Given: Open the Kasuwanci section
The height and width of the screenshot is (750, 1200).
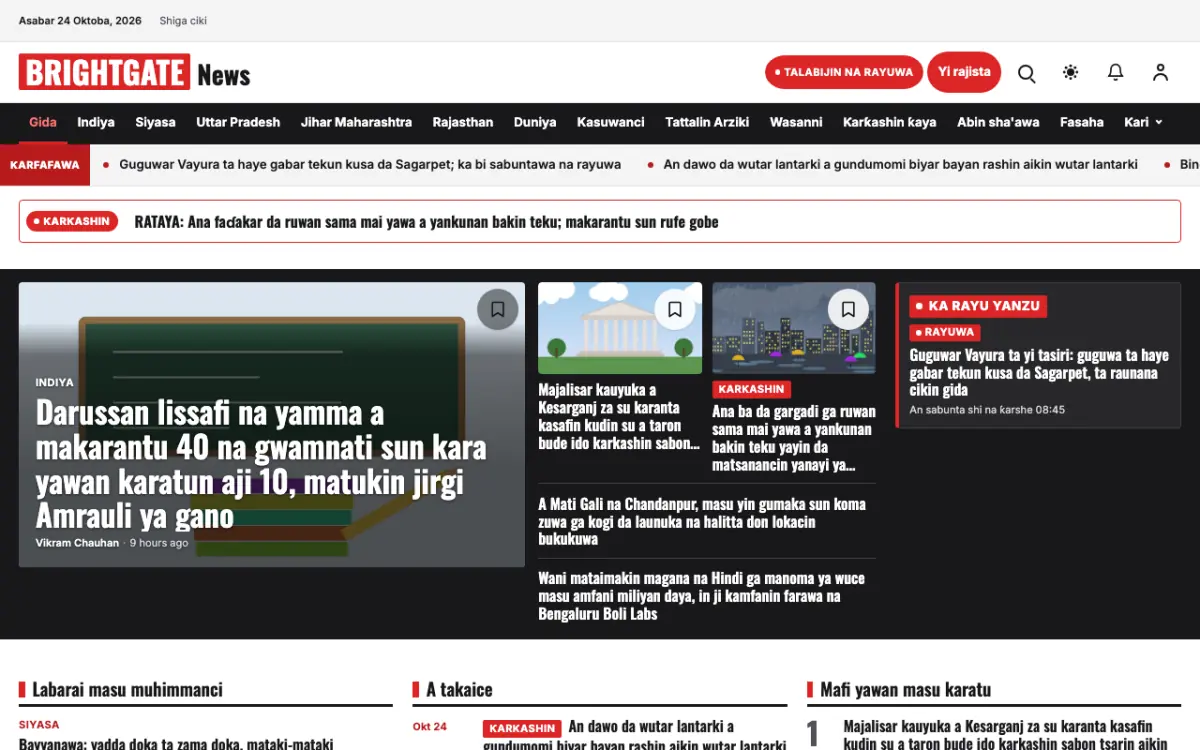Looking at the screenshot, I should pyautogui.click(x=611, y=122).
